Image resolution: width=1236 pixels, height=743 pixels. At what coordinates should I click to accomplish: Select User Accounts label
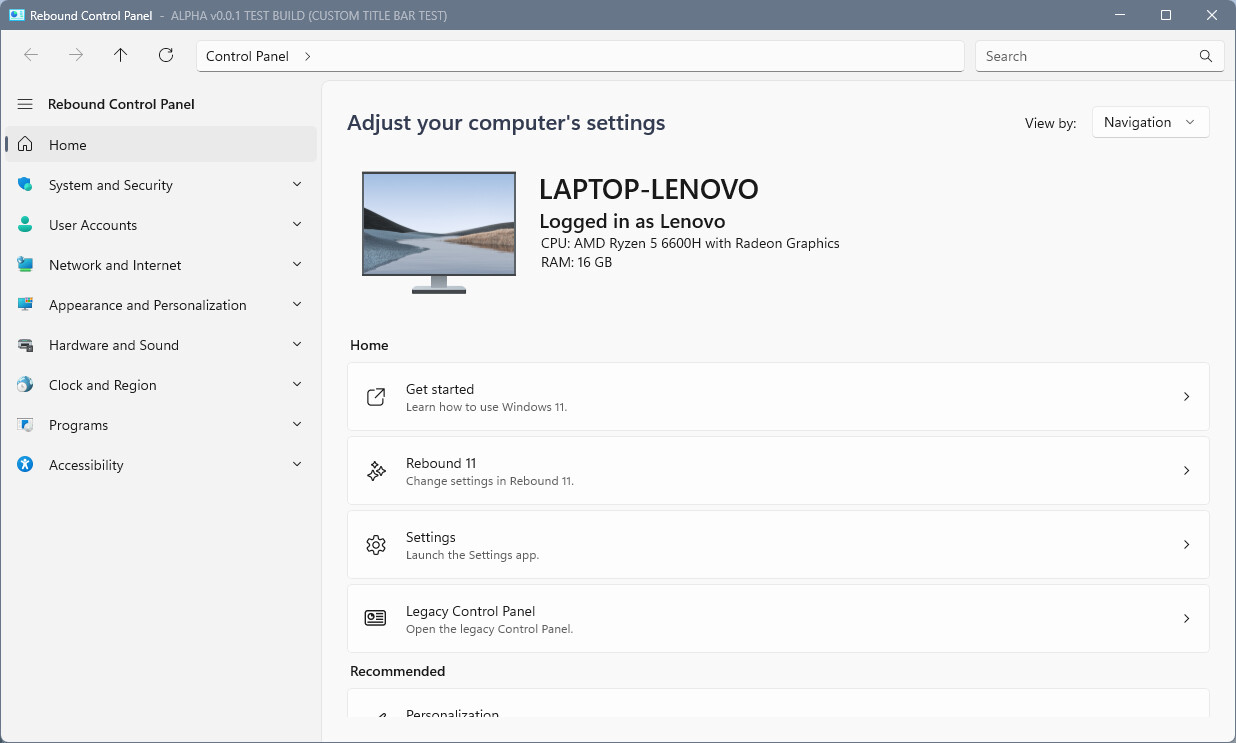(x=93, y=225)
